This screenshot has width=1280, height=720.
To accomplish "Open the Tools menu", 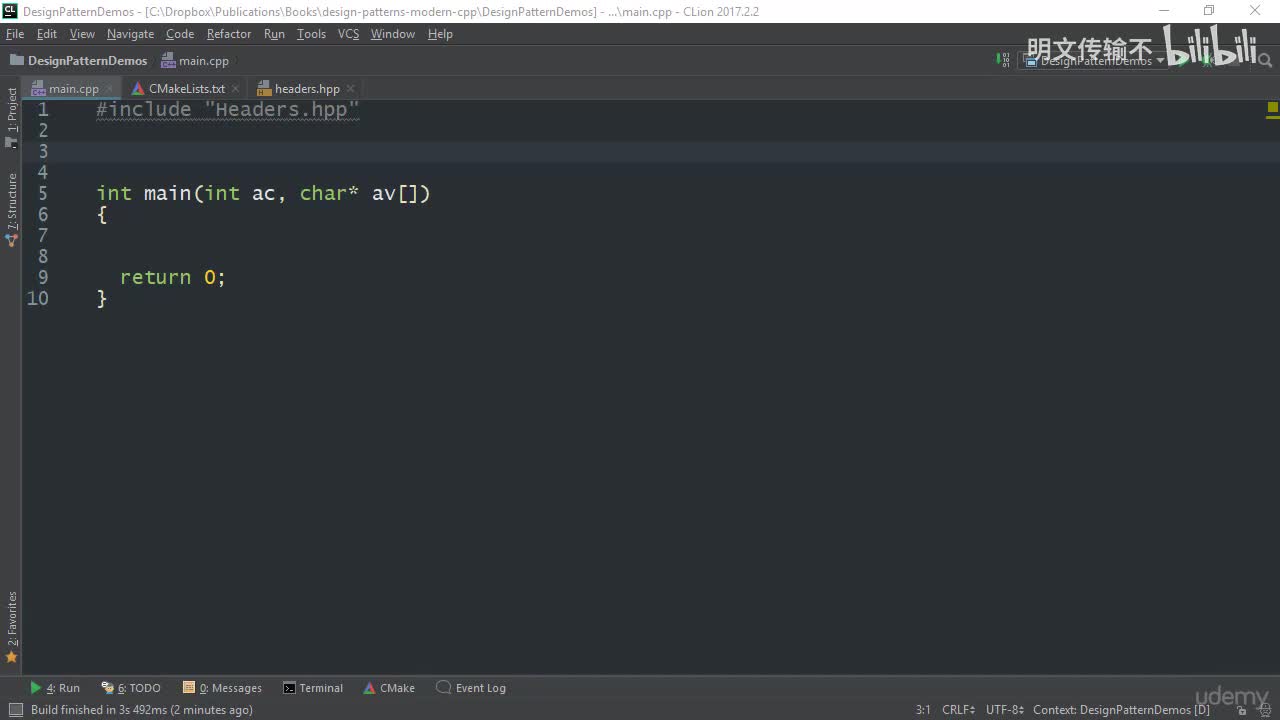I will pos(311,34).
